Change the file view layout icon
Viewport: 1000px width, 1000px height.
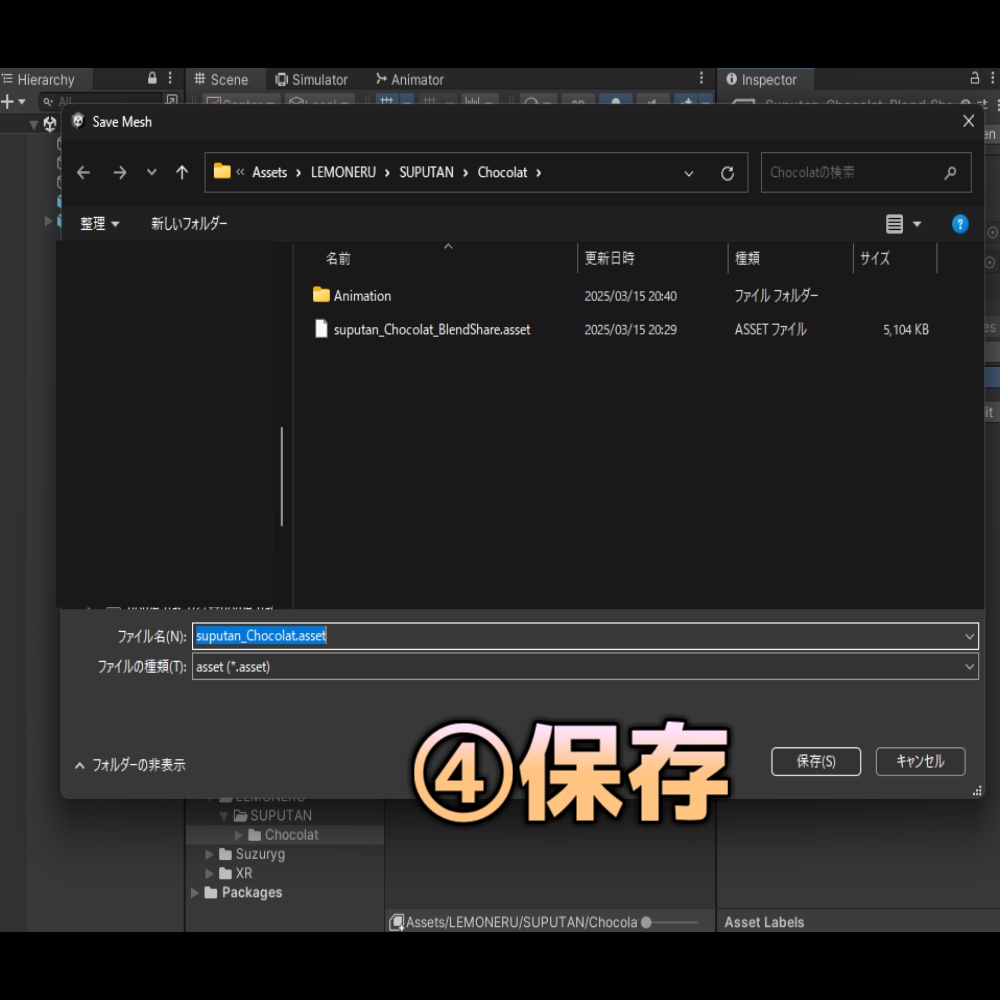pos(894,224)
